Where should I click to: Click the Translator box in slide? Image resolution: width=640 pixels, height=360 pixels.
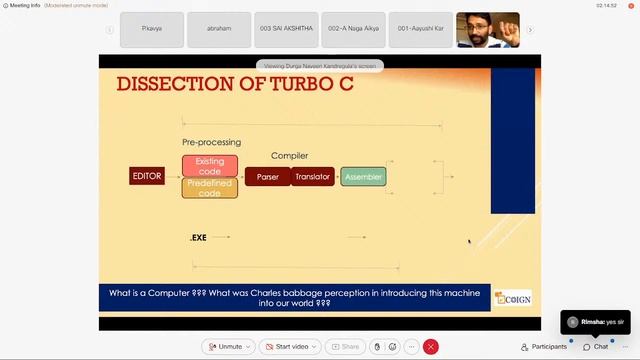coord(313,177)
